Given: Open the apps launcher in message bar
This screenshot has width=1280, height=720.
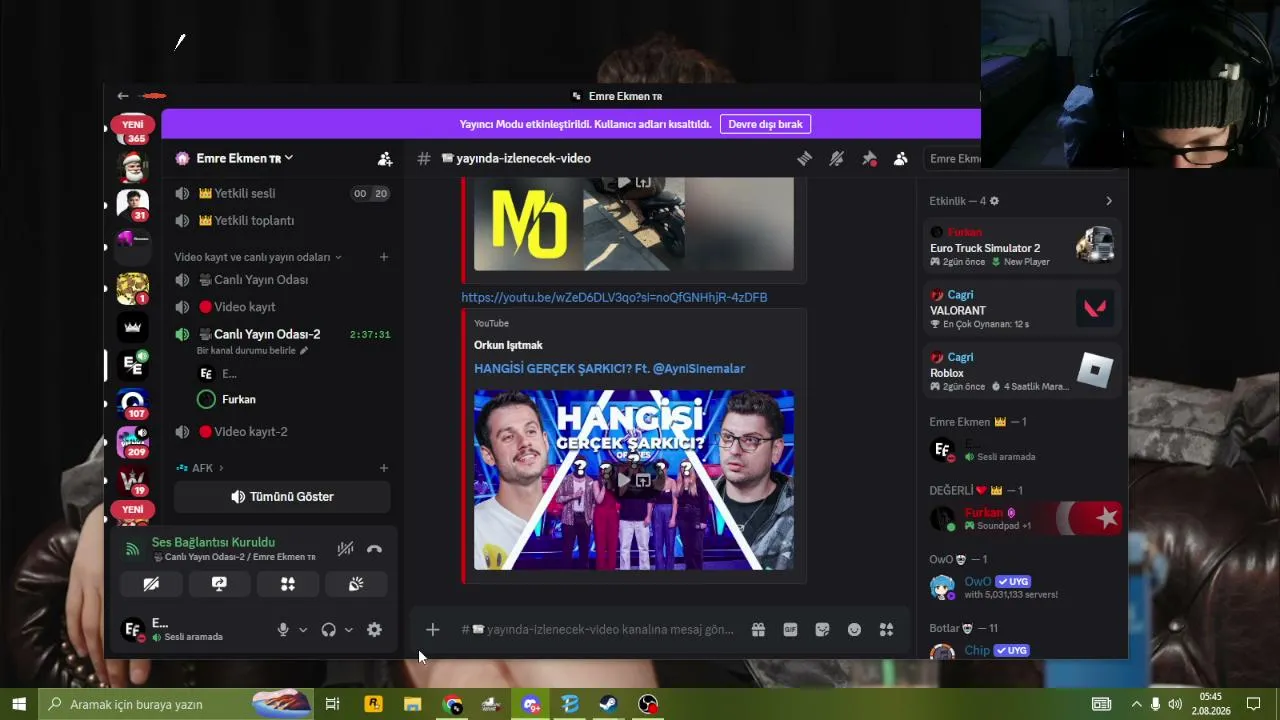Looking at the screenshot, I should click(886, 629).
